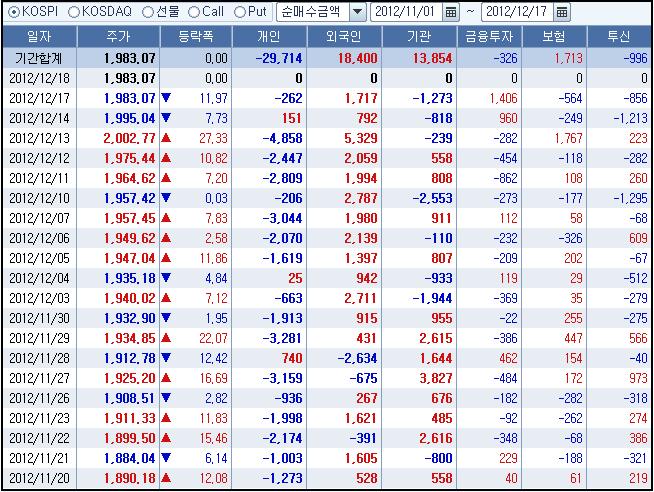Click the 일자 column header
This screenshot has width=654, height=492.
(x=40, y=37)
